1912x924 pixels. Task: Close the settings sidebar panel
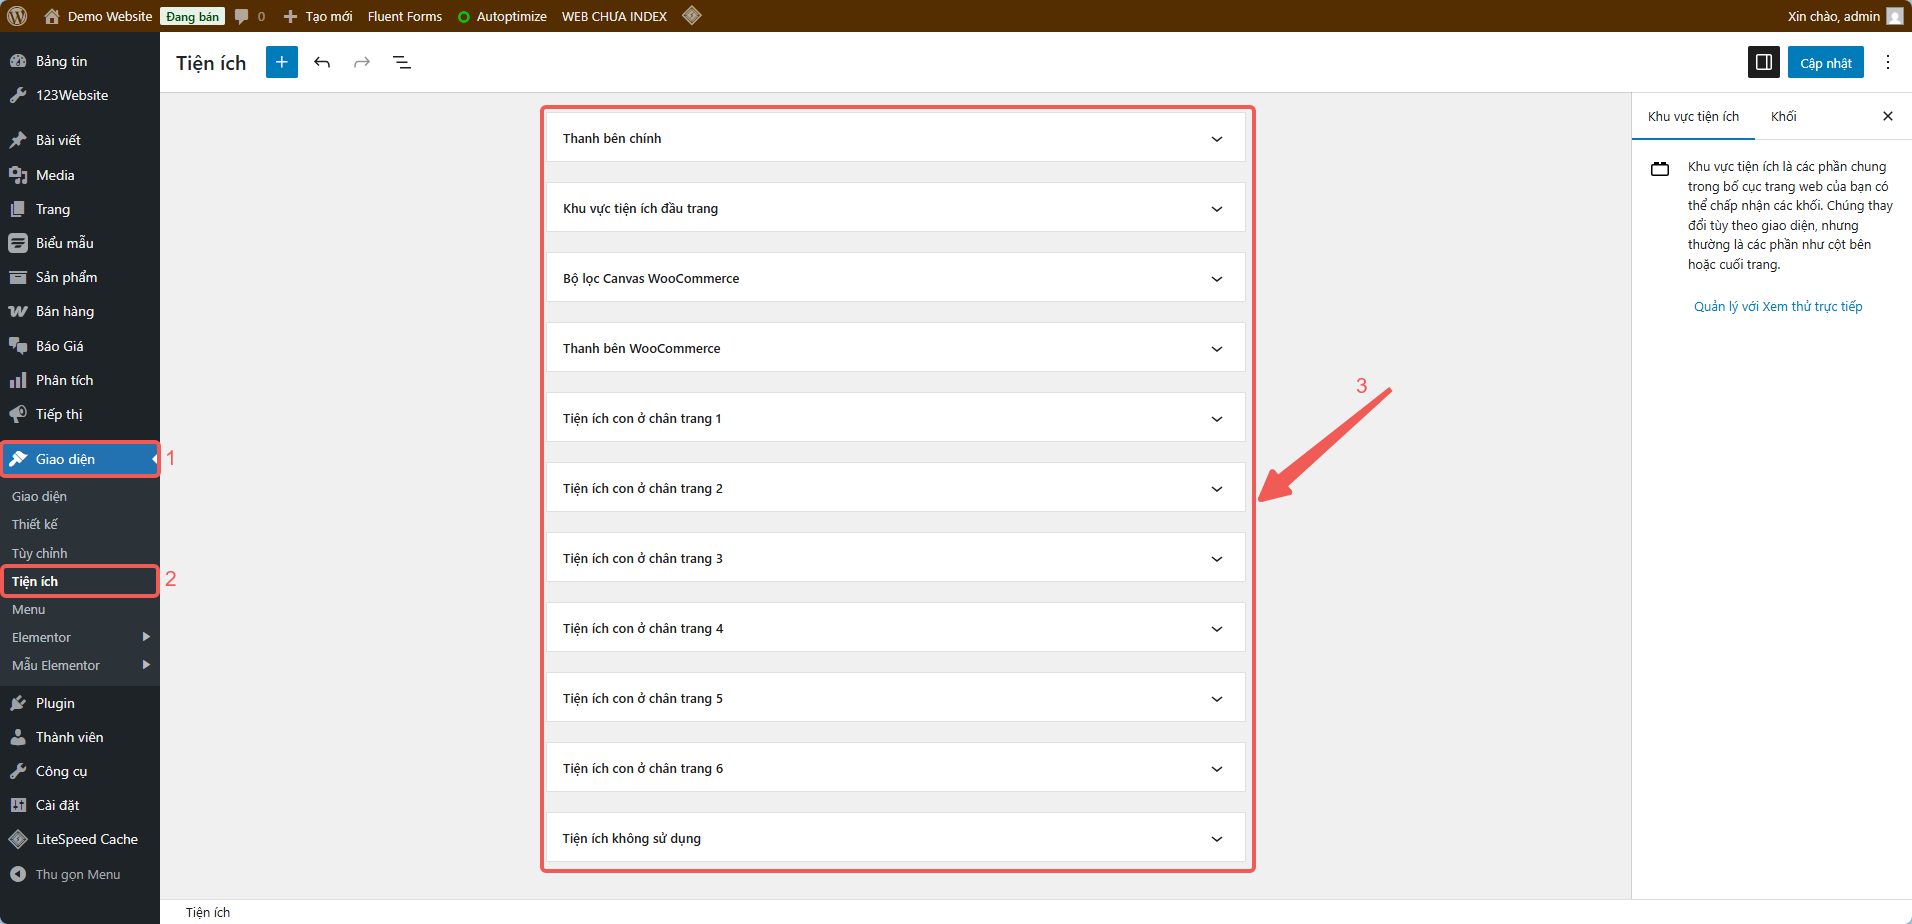[1887, 116]
